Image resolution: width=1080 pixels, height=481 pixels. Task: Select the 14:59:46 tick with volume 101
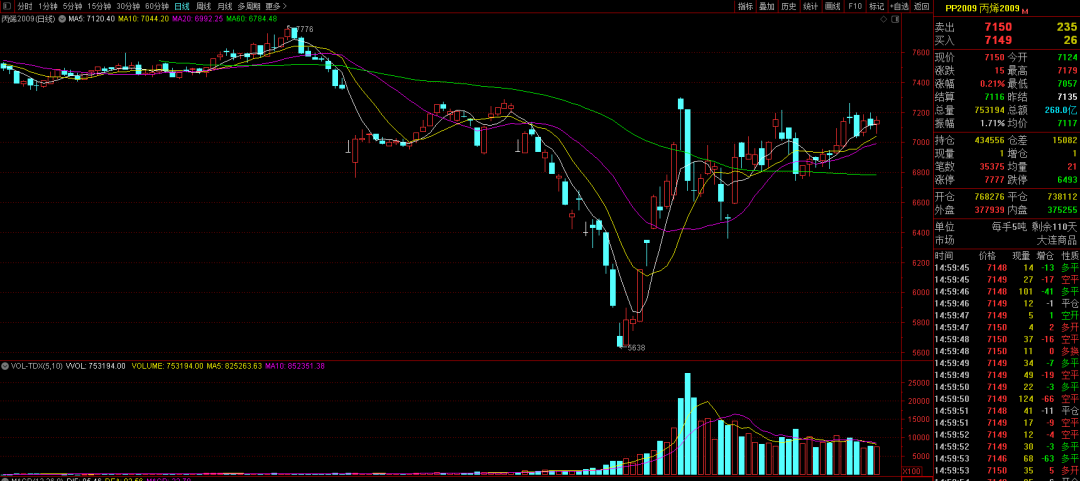[x=1006, y=291]
